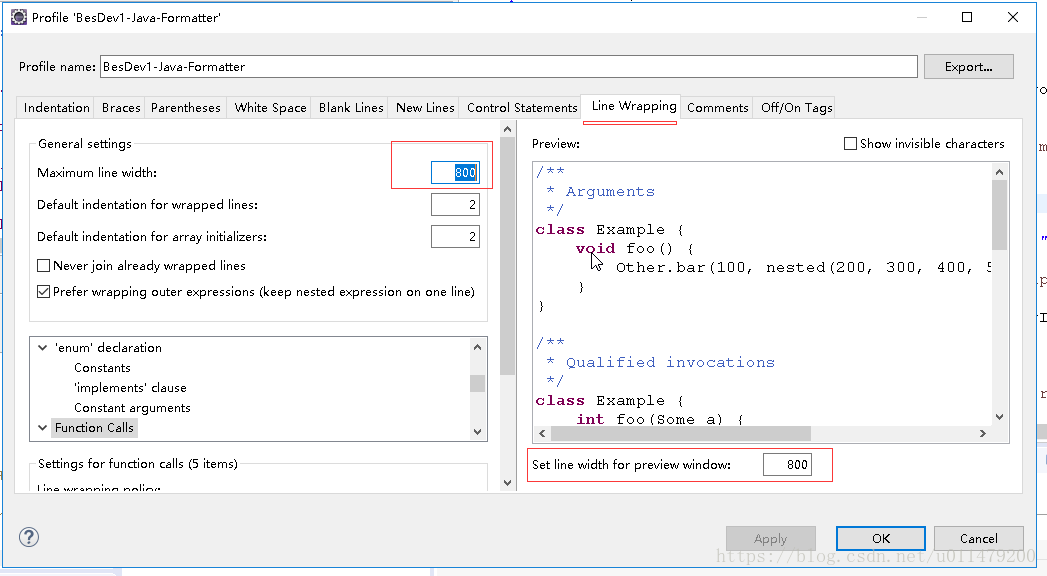Click the Cancel button
The image size is (1047, 576).
(978, 539)
